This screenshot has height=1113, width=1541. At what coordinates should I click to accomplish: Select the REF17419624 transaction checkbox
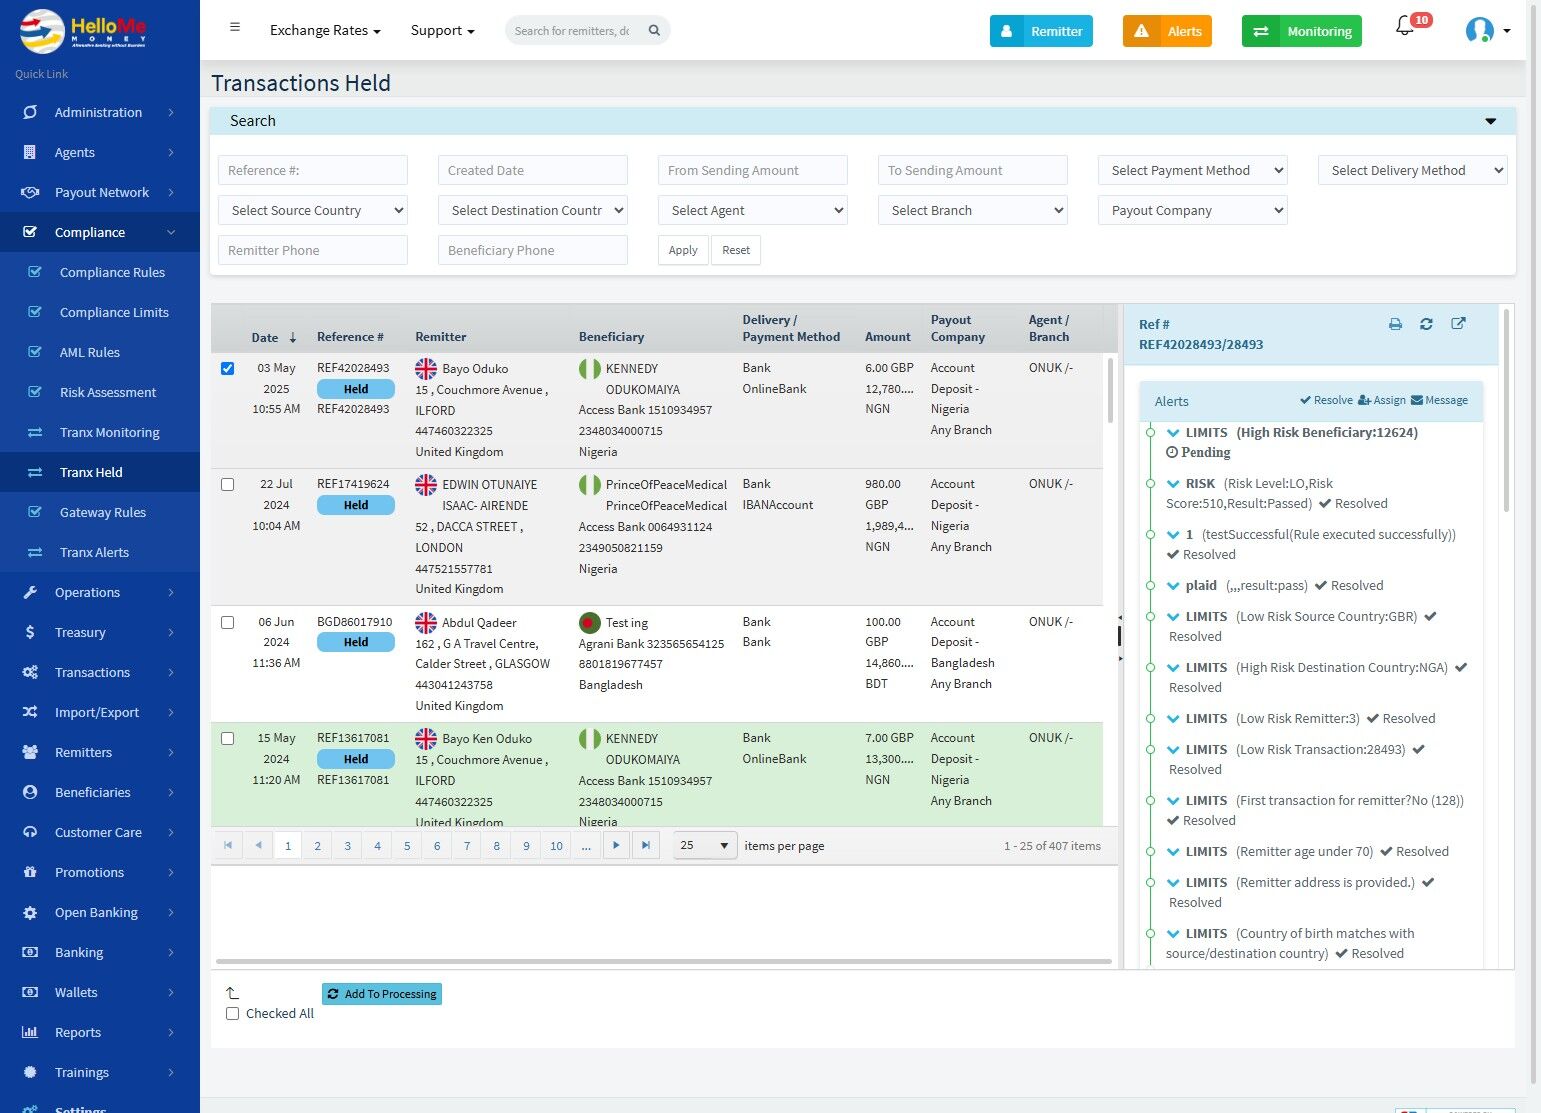(x=228, y=485)
